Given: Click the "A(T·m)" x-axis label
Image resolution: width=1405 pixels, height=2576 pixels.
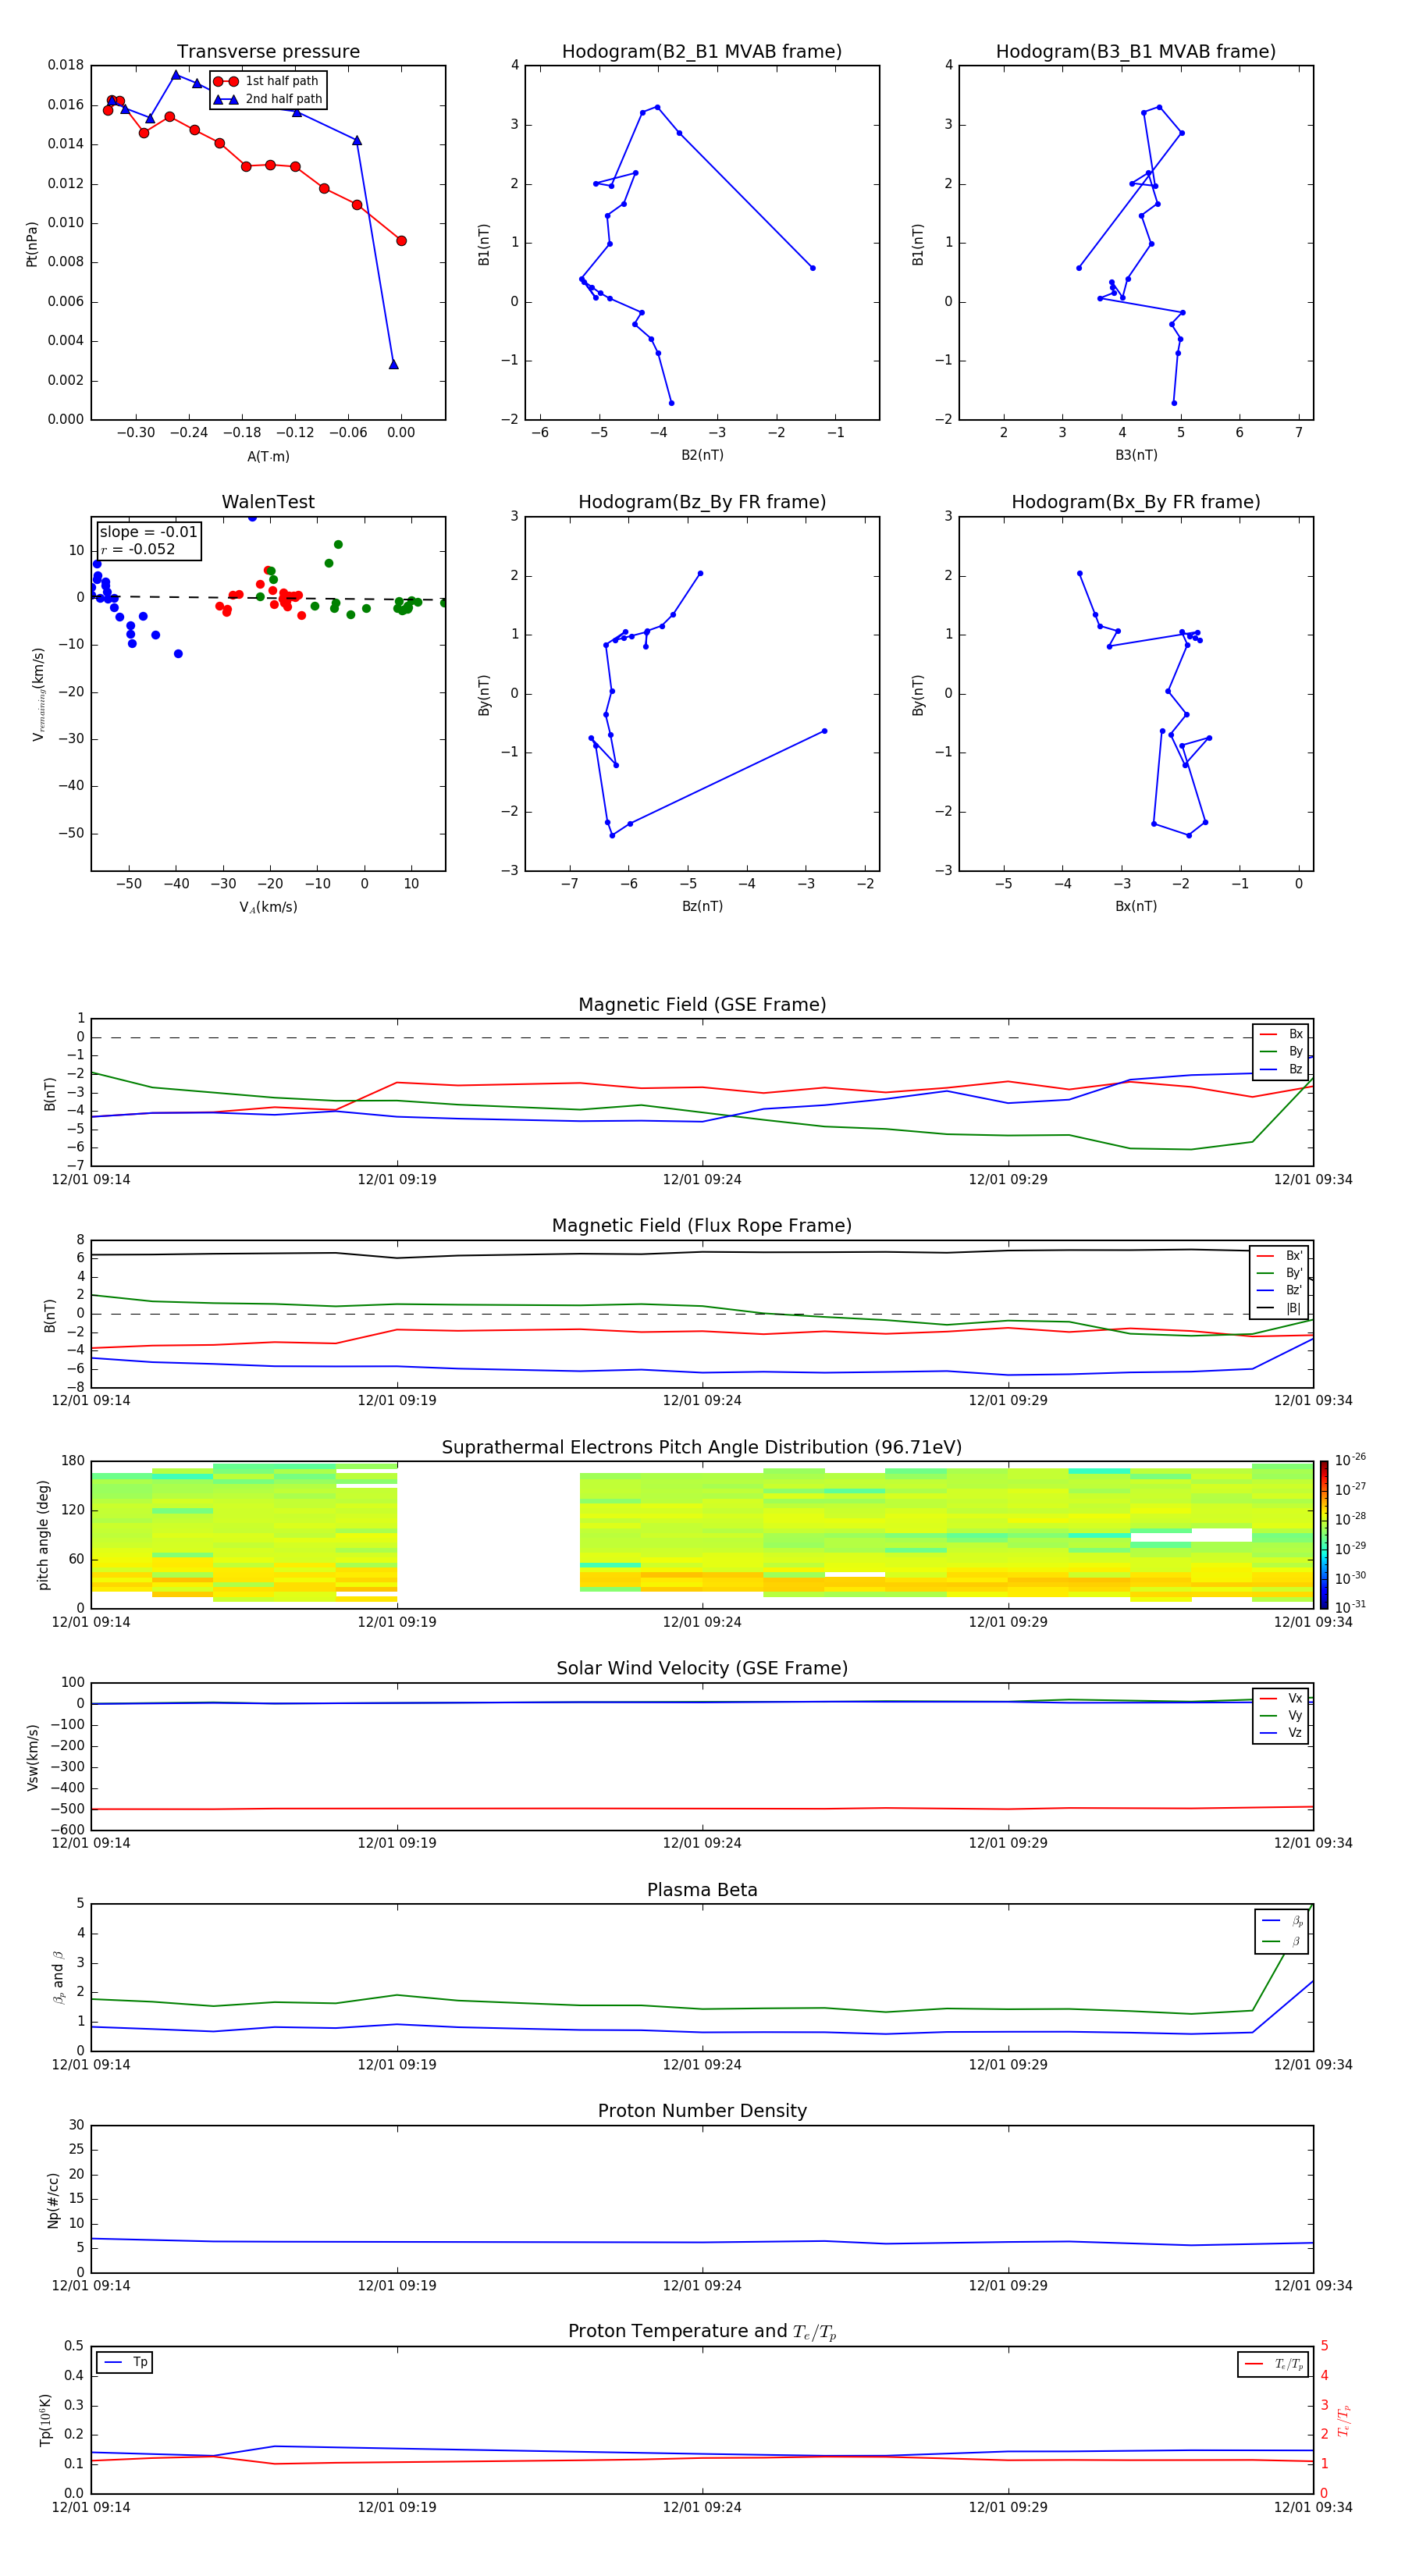Looking at the screenshot, I should pos(268,456).
